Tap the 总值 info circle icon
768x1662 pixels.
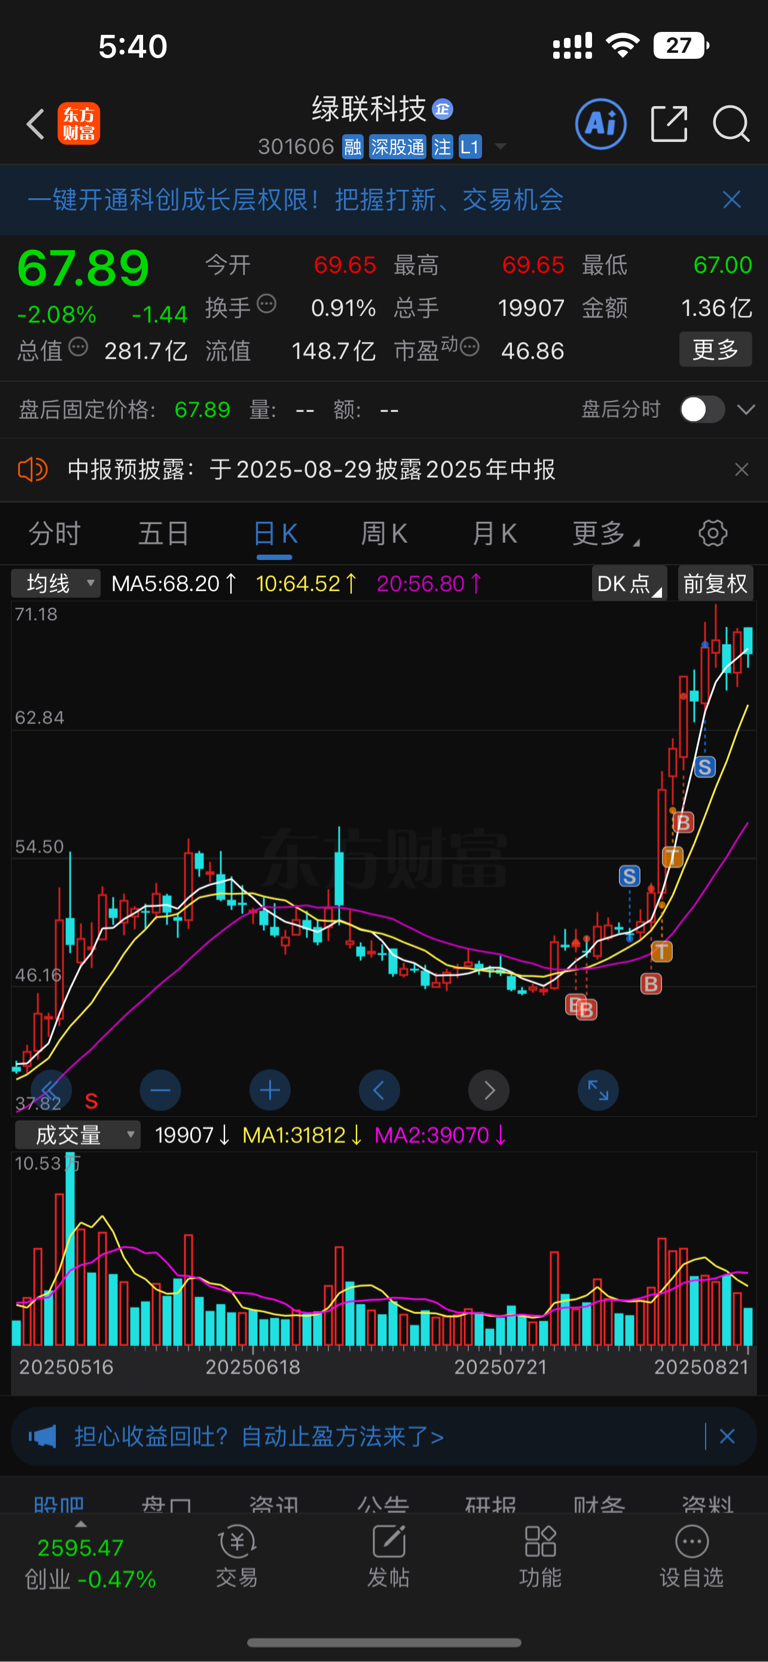click(x=78, y=347)
